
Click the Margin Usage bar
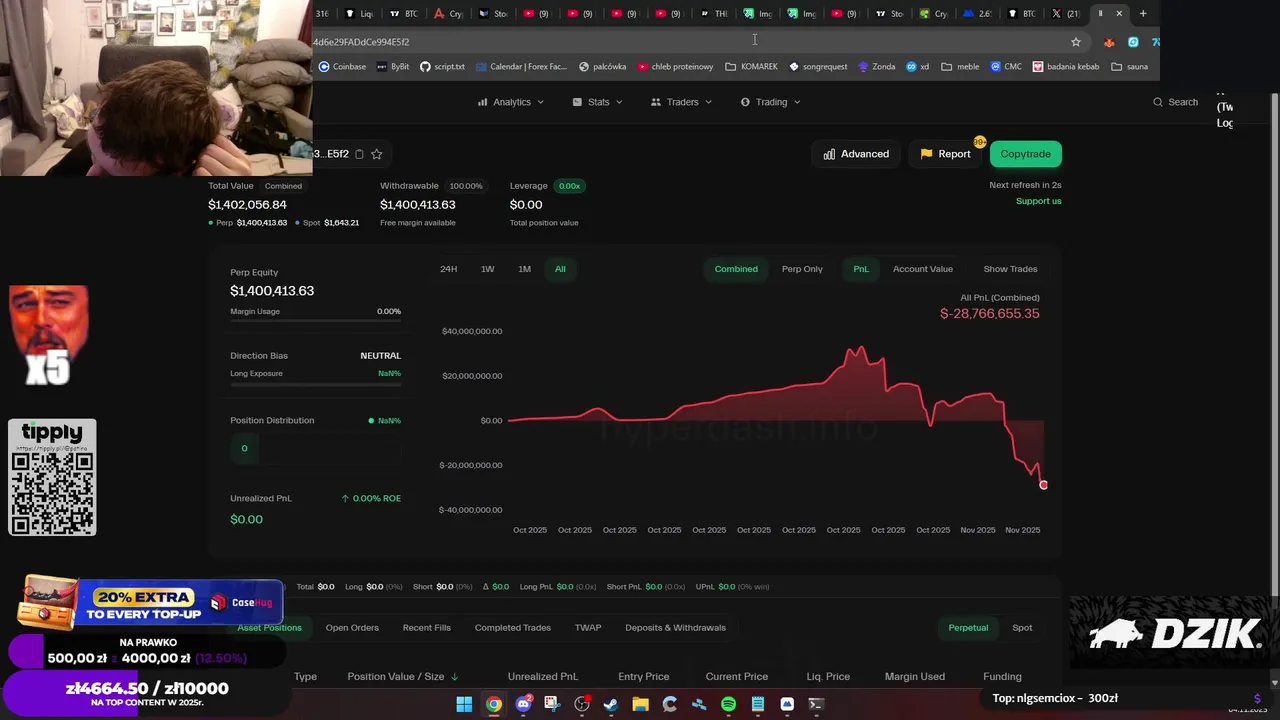pyautogui.click(x=315, y=322)
